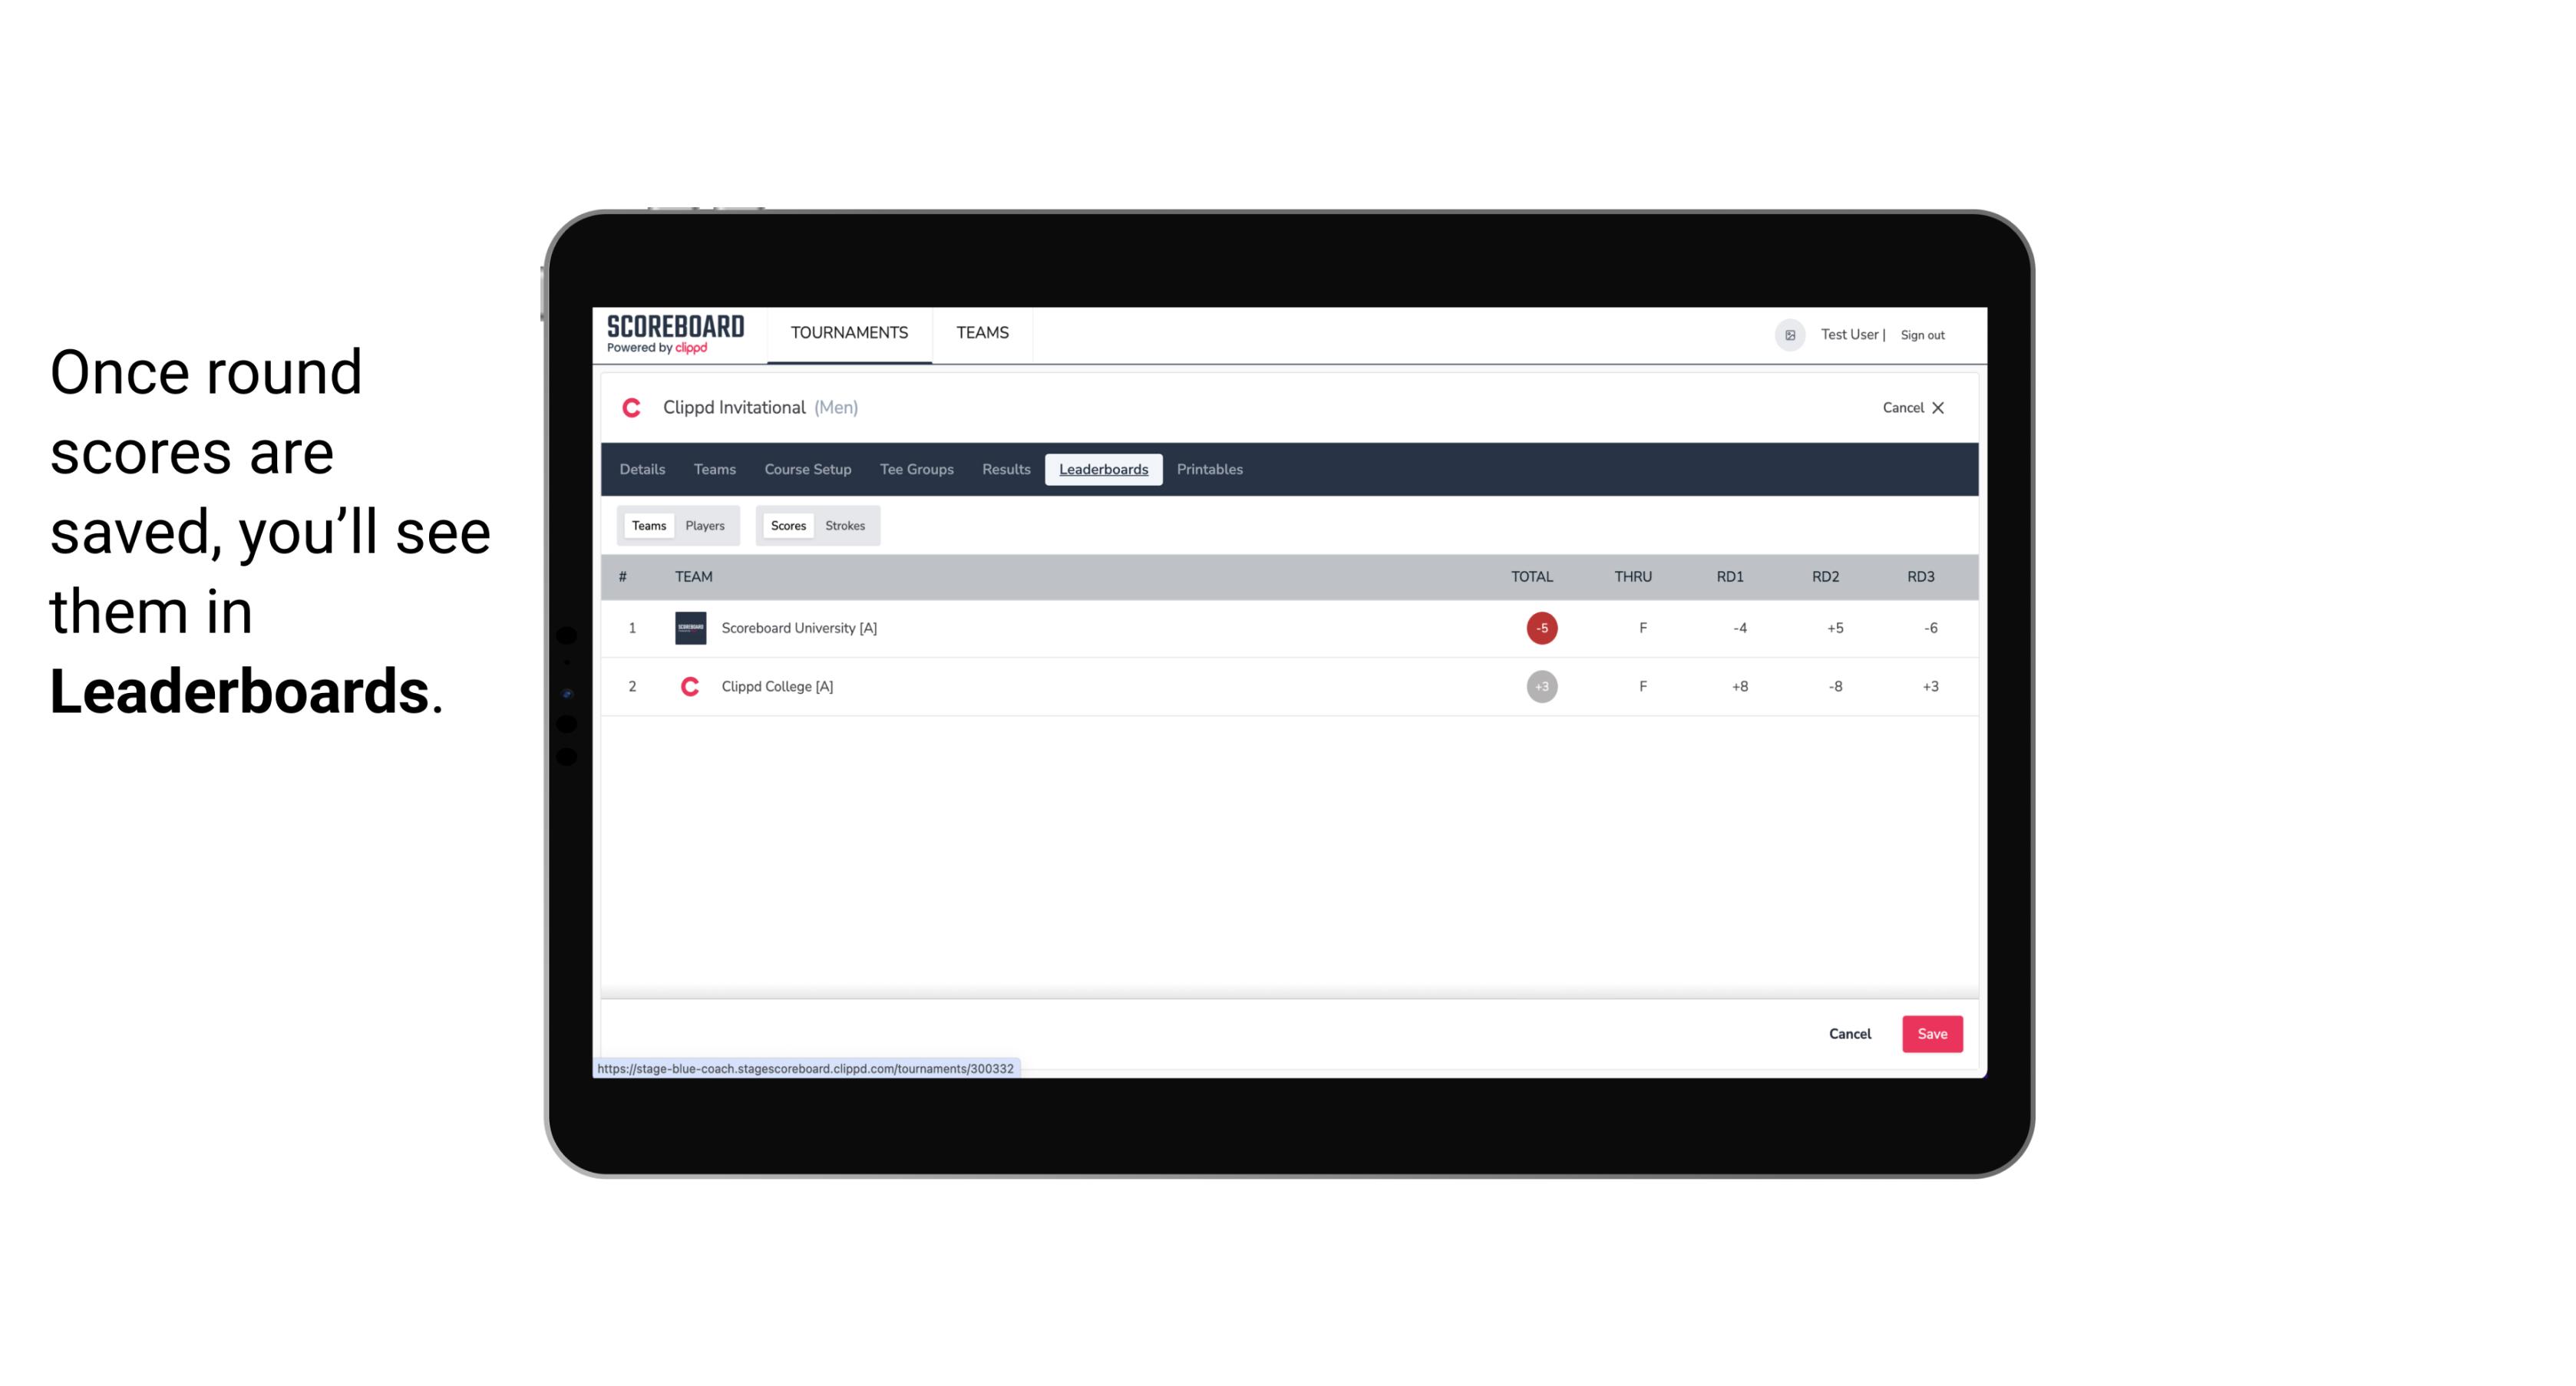Click the Strokes filter button
This screenshot has width=2576, height=1386.
845,524
